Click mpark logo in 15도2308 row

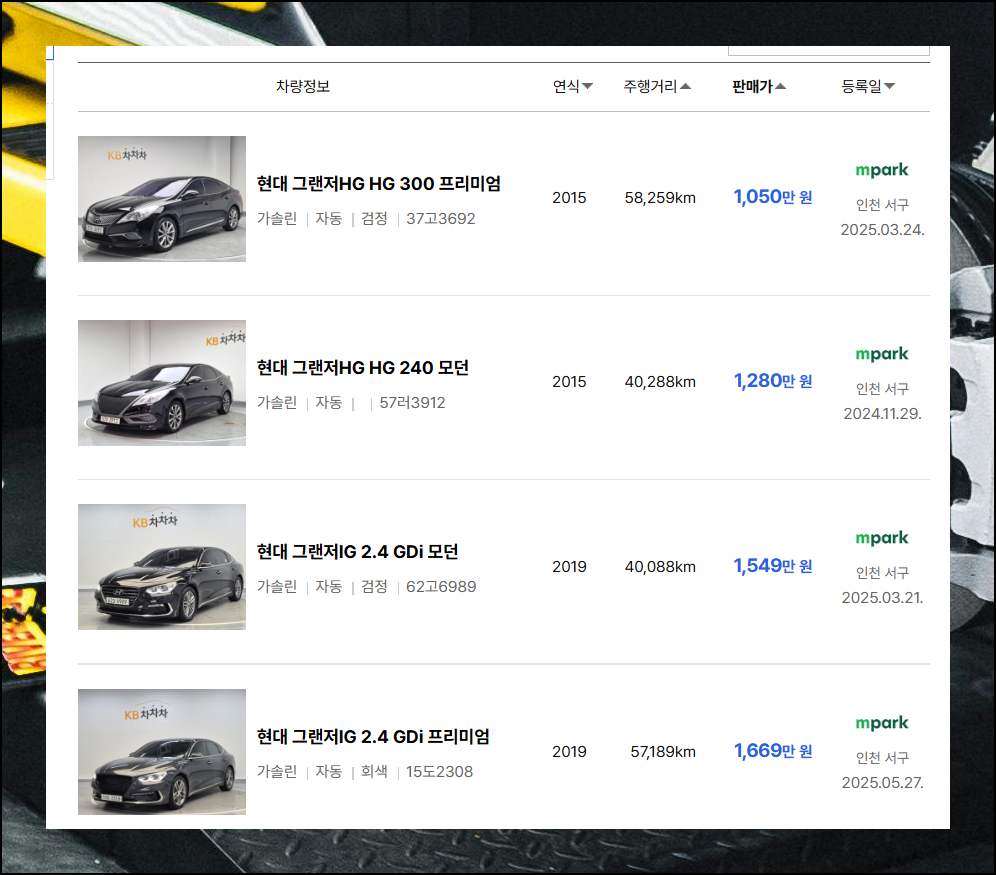pyautogui.click(x=882, y=723)
